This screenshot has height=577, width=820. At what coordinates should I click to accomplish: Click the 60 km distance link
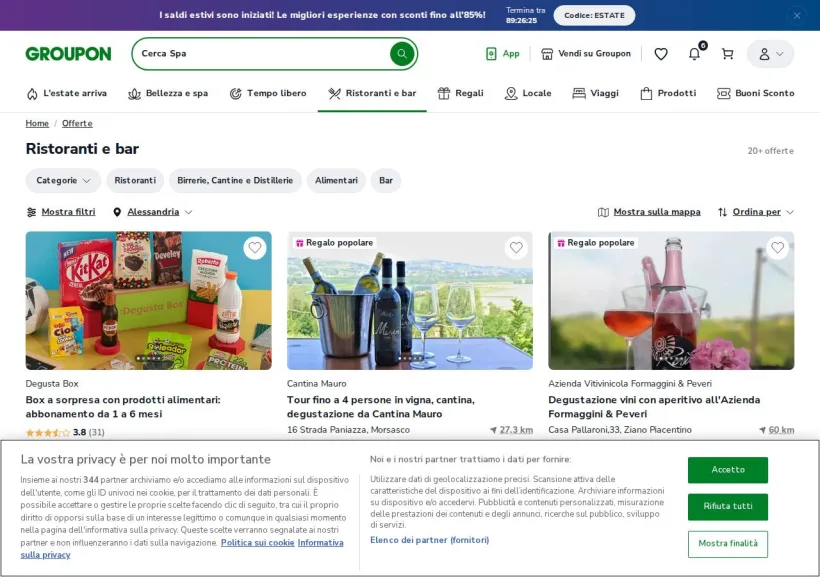pos(777,430)
